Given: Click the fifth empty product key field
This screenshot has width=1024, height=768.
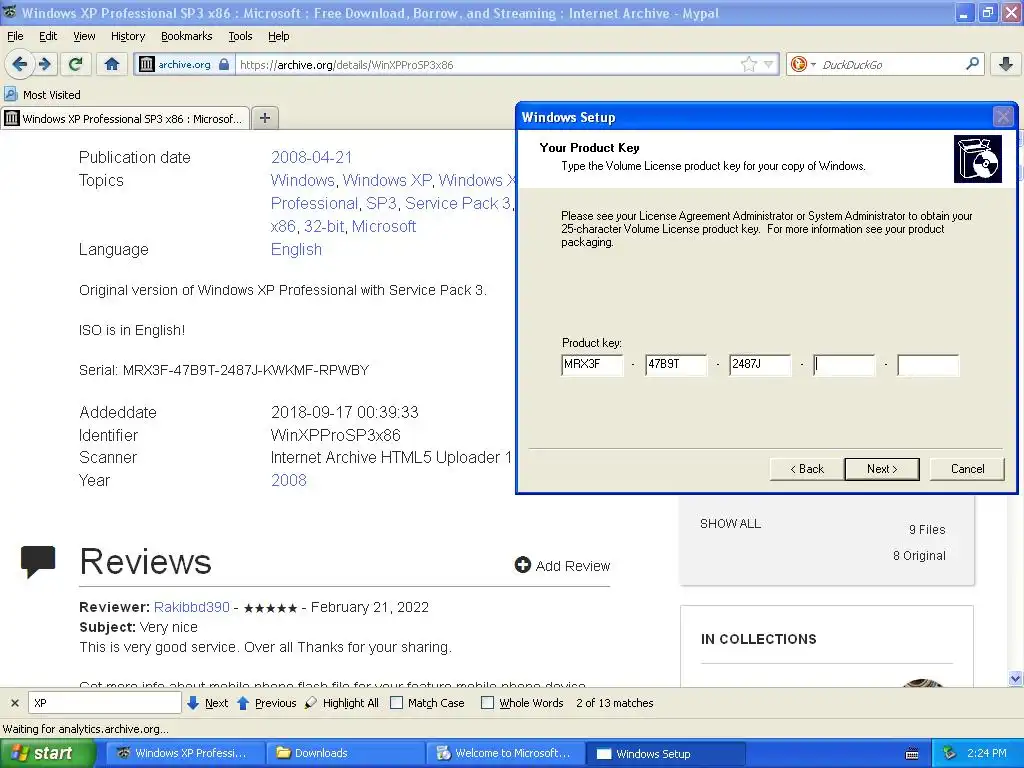Looking at the screenshot, I should point(929,364).
